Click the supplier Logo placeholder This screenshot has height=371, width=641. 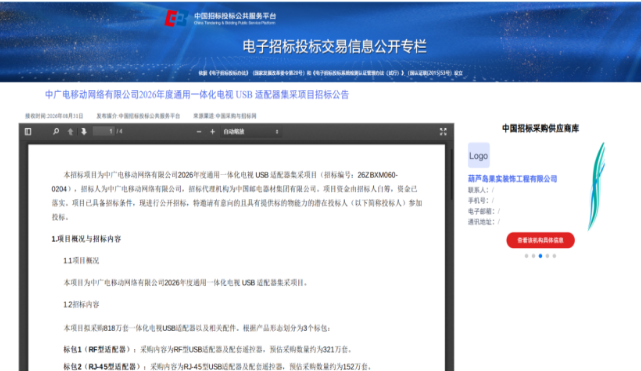click(479, 156)
